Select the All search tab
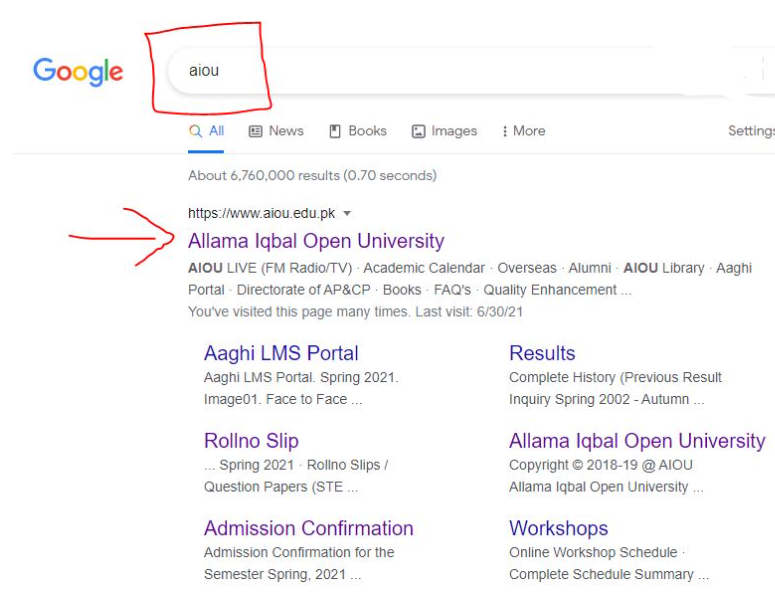775x605 pixels. tap(207, 131)
